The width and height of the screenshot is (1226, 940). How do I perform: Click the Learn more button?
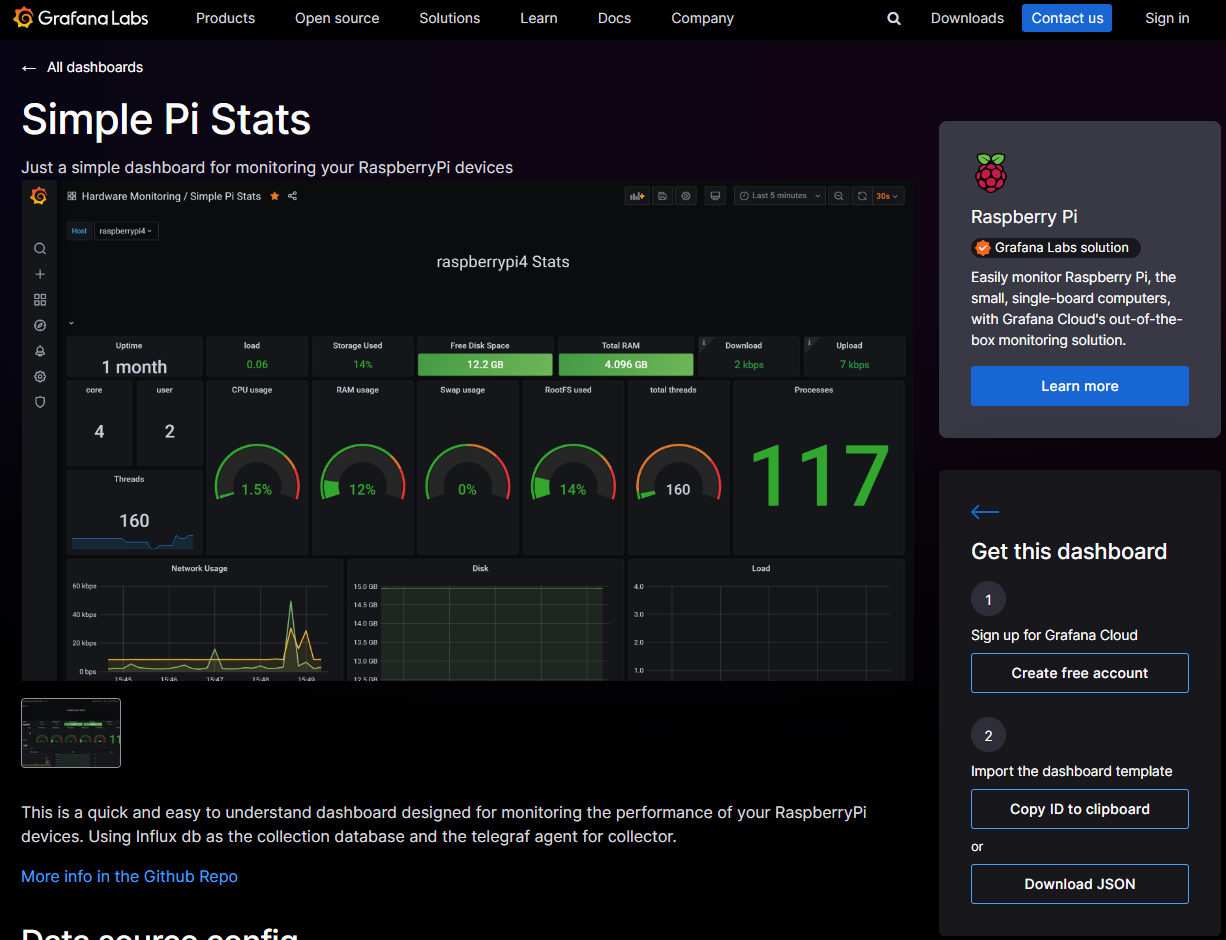tap(1080, 386)
